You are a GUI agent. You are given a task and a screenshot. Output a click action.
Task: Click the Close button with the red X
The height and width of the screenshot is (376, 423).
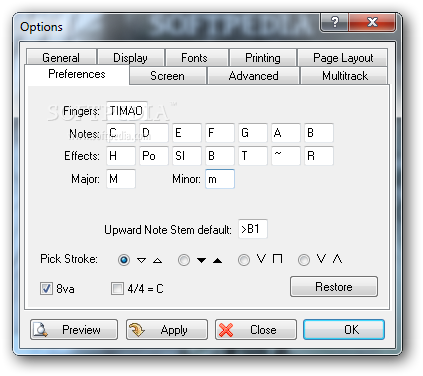(256, 330)
